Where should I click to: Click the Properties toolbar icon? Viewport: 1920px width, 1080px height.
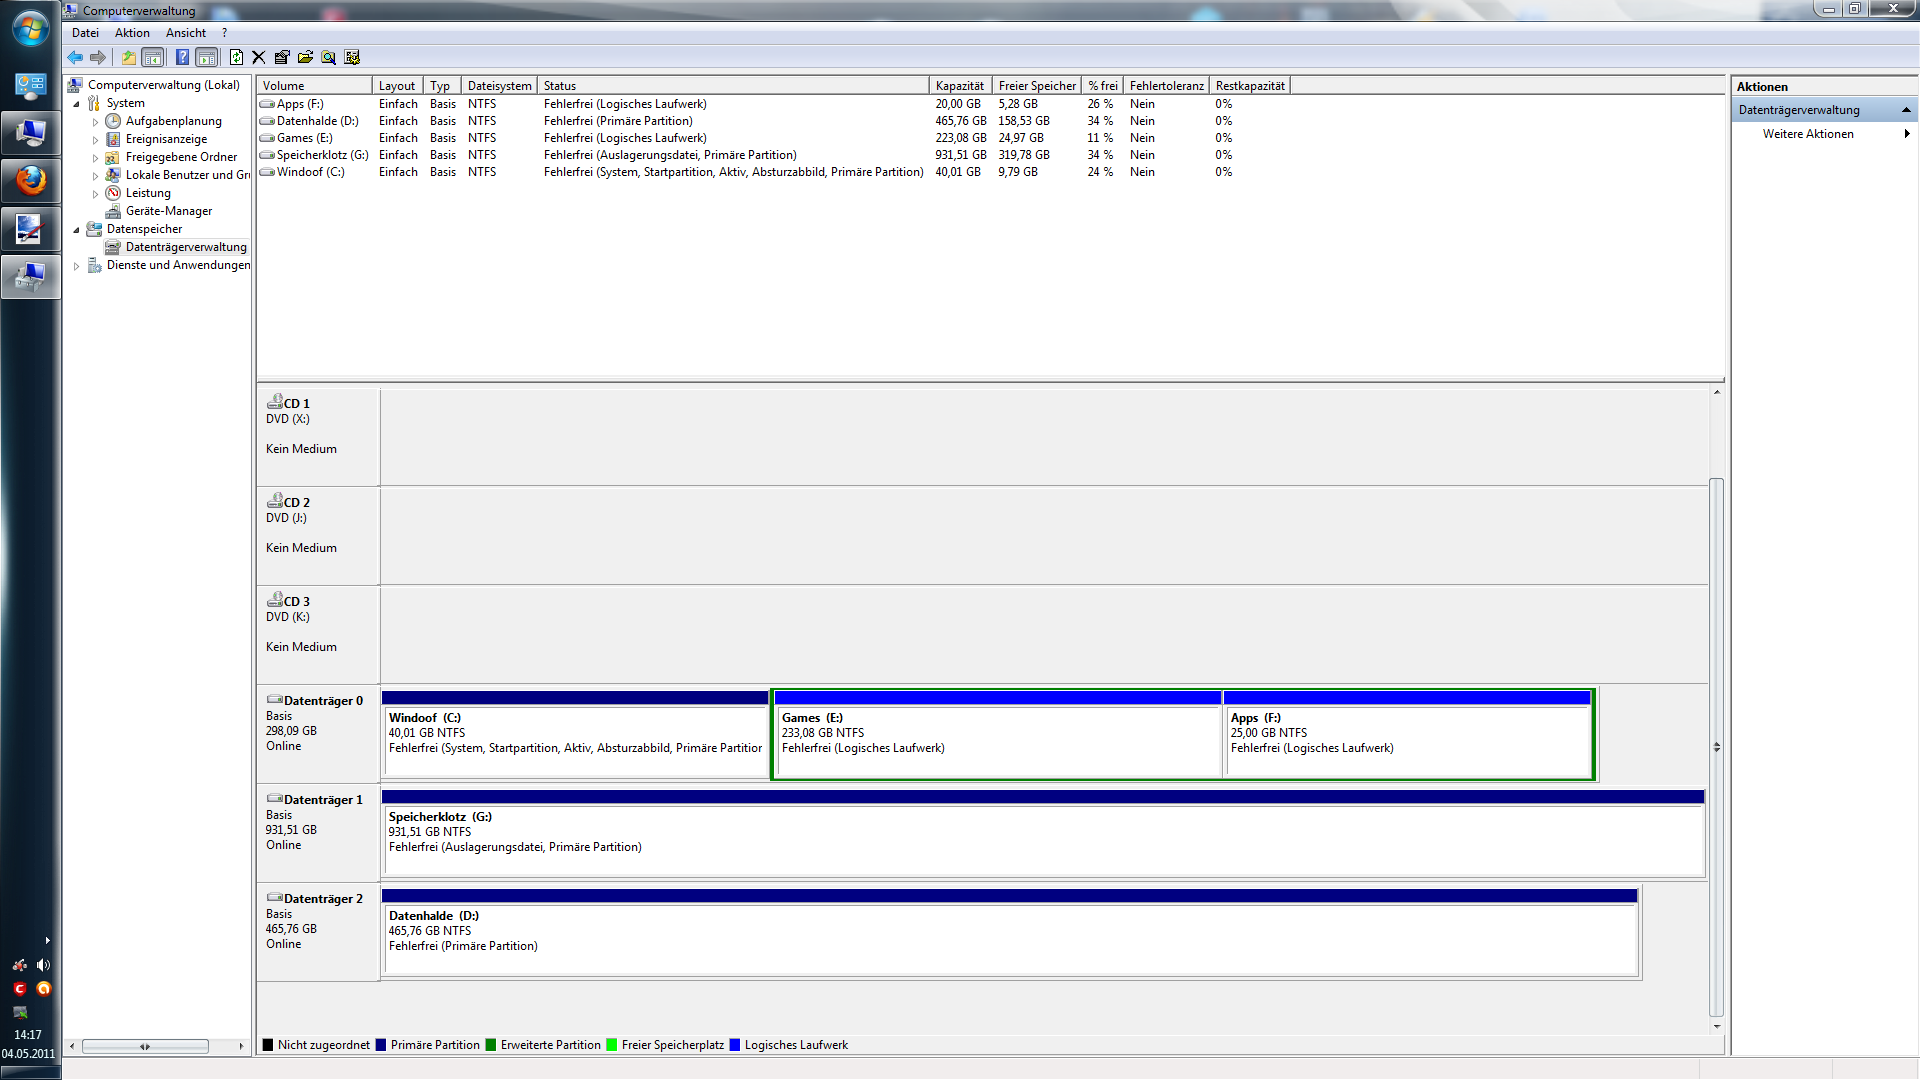[x=282, y=58]
